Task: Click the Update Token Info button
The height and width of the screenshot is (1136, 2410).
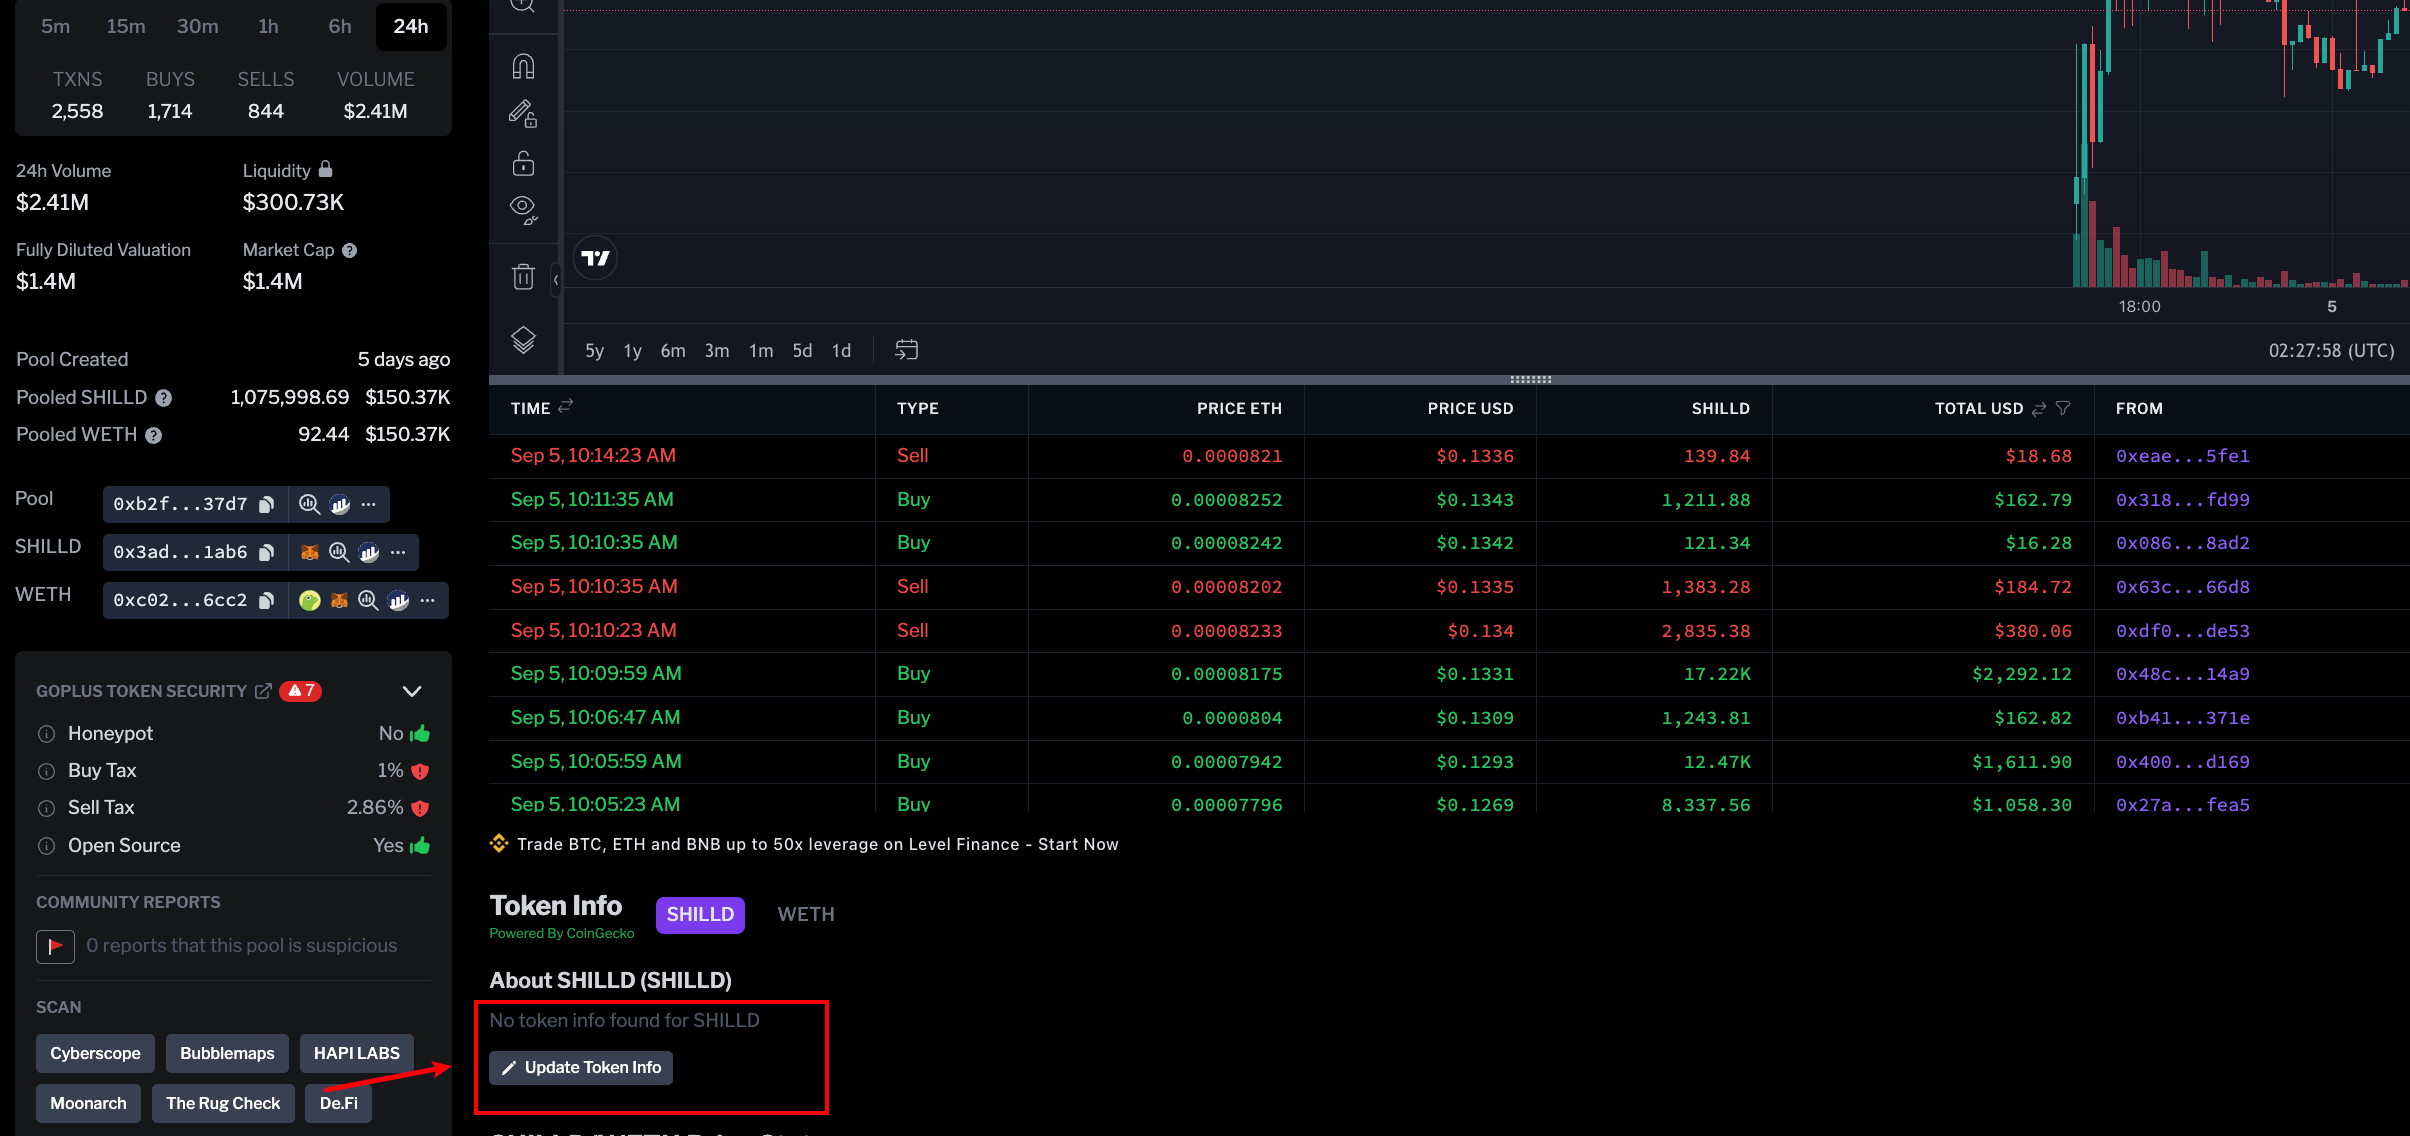Action: [581, 1068]
